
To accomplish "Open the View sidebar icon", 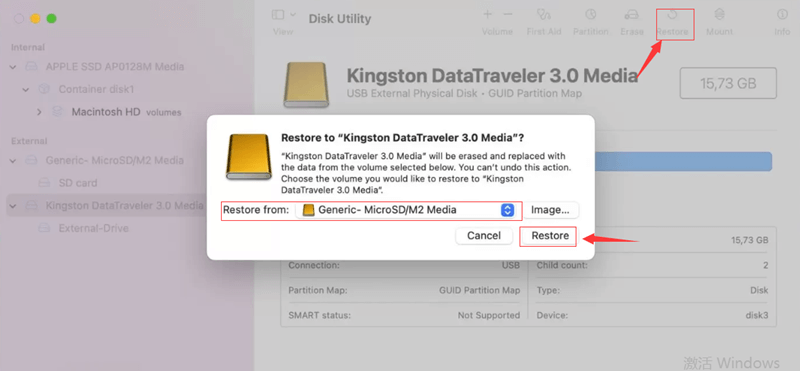I will 278,15.
